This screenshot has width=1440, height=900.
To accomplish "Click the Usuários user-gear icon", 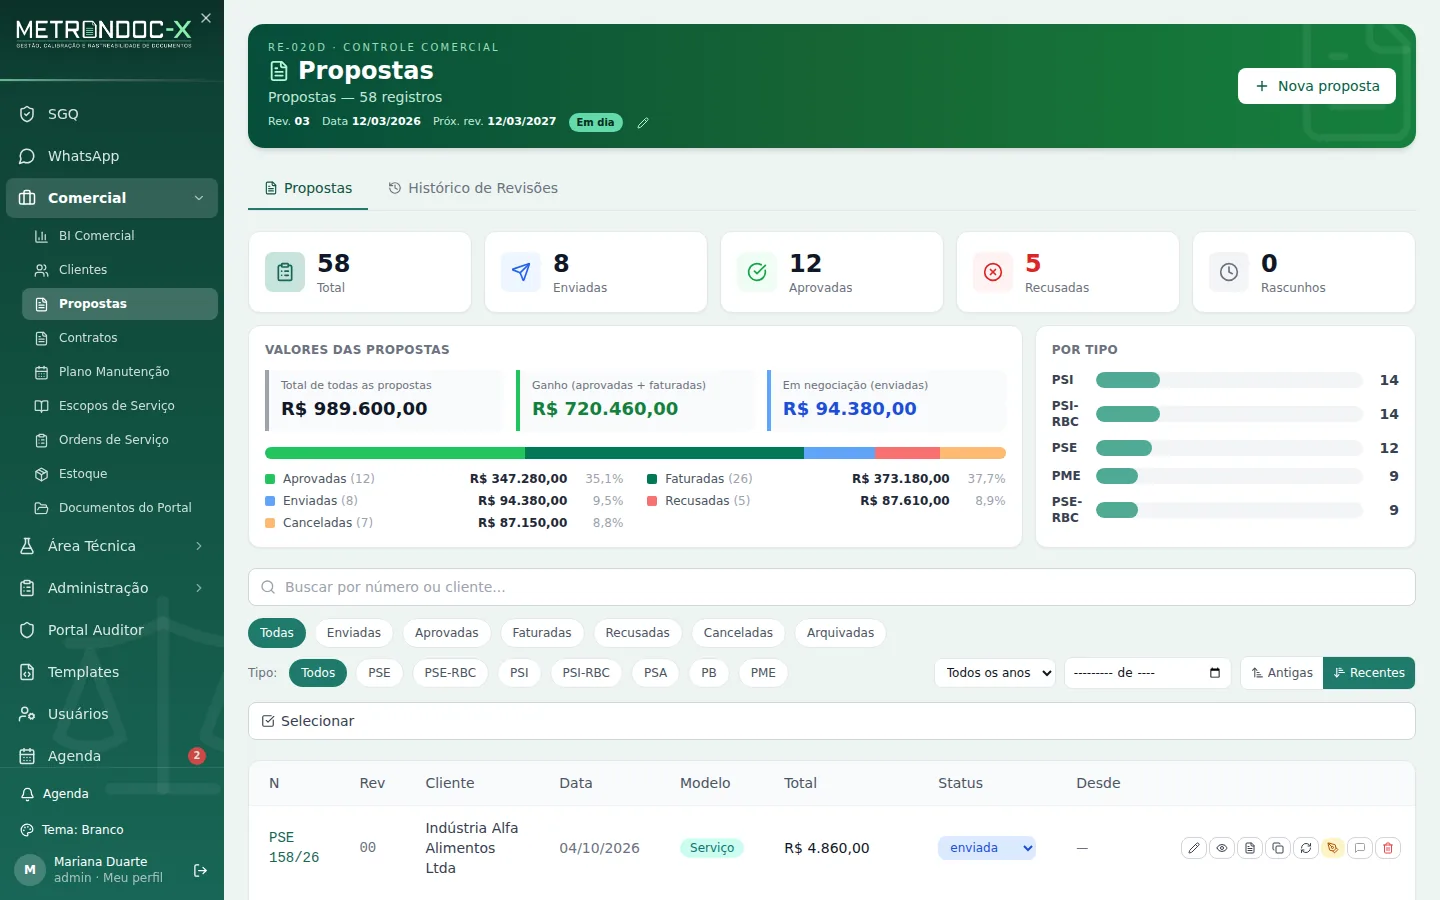I will [27, 714].
